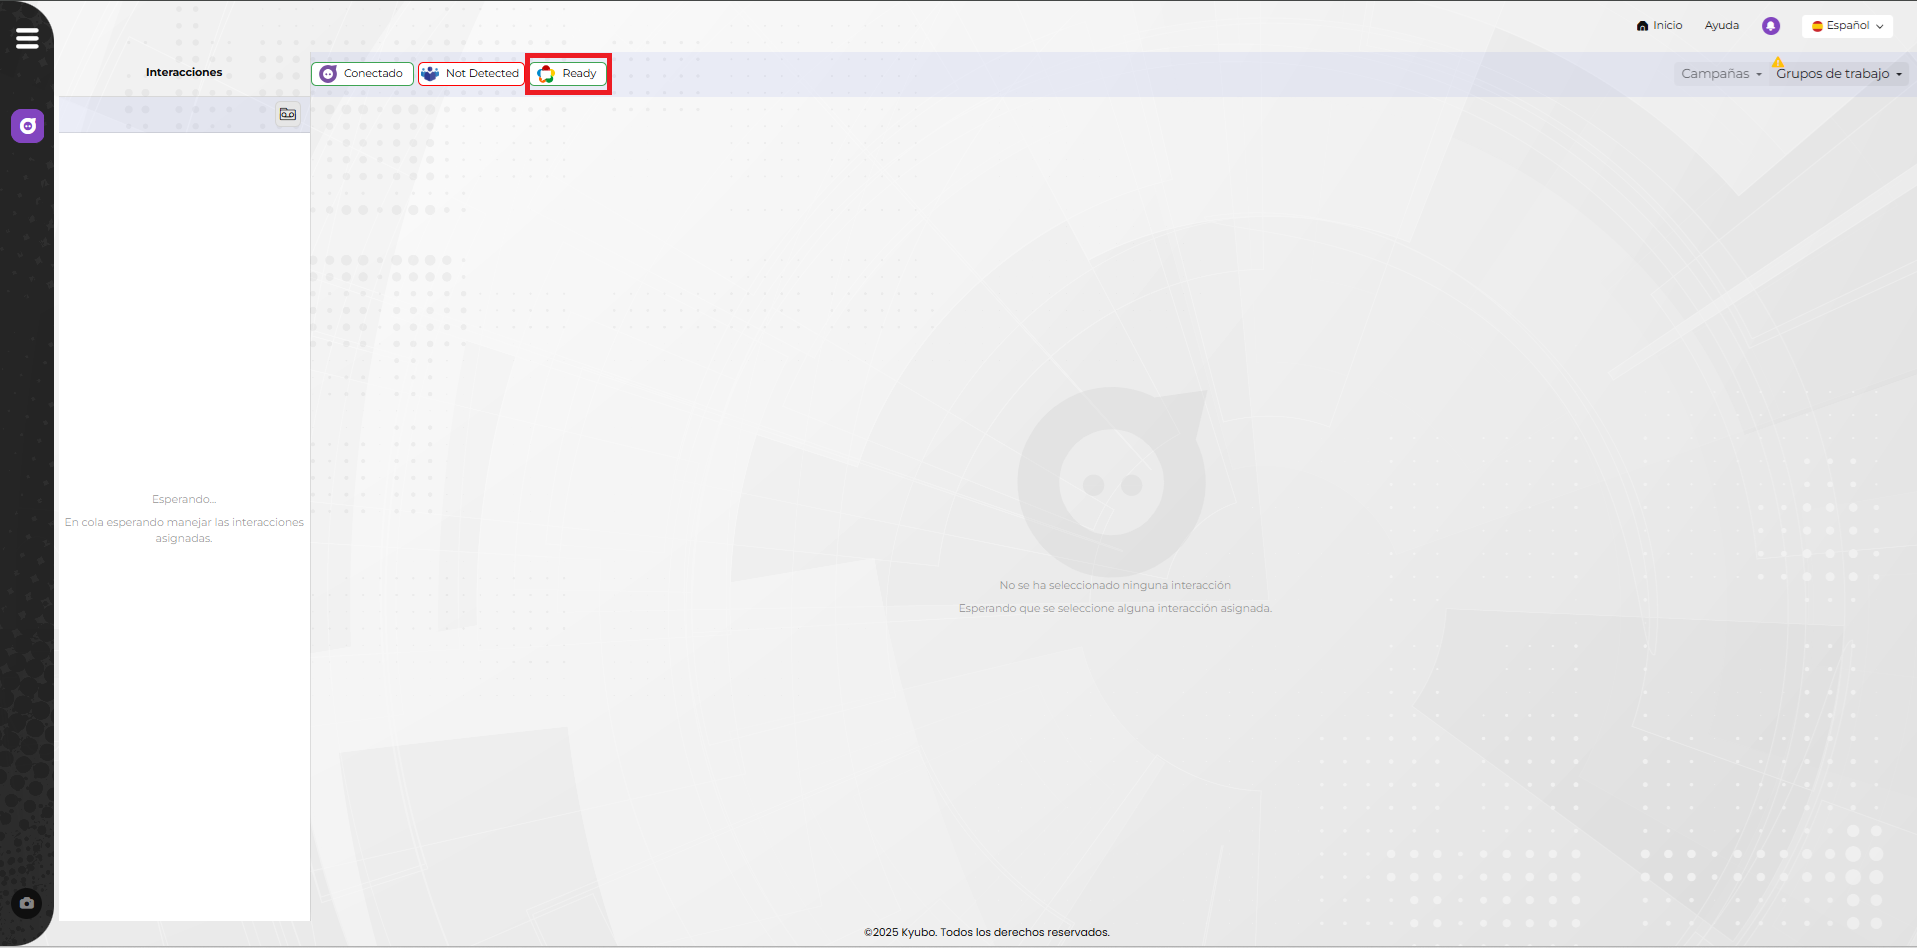Open the hamburger menu in the sidebar
The height and width of the screenshot is (948, 1917).
(27, 39)
